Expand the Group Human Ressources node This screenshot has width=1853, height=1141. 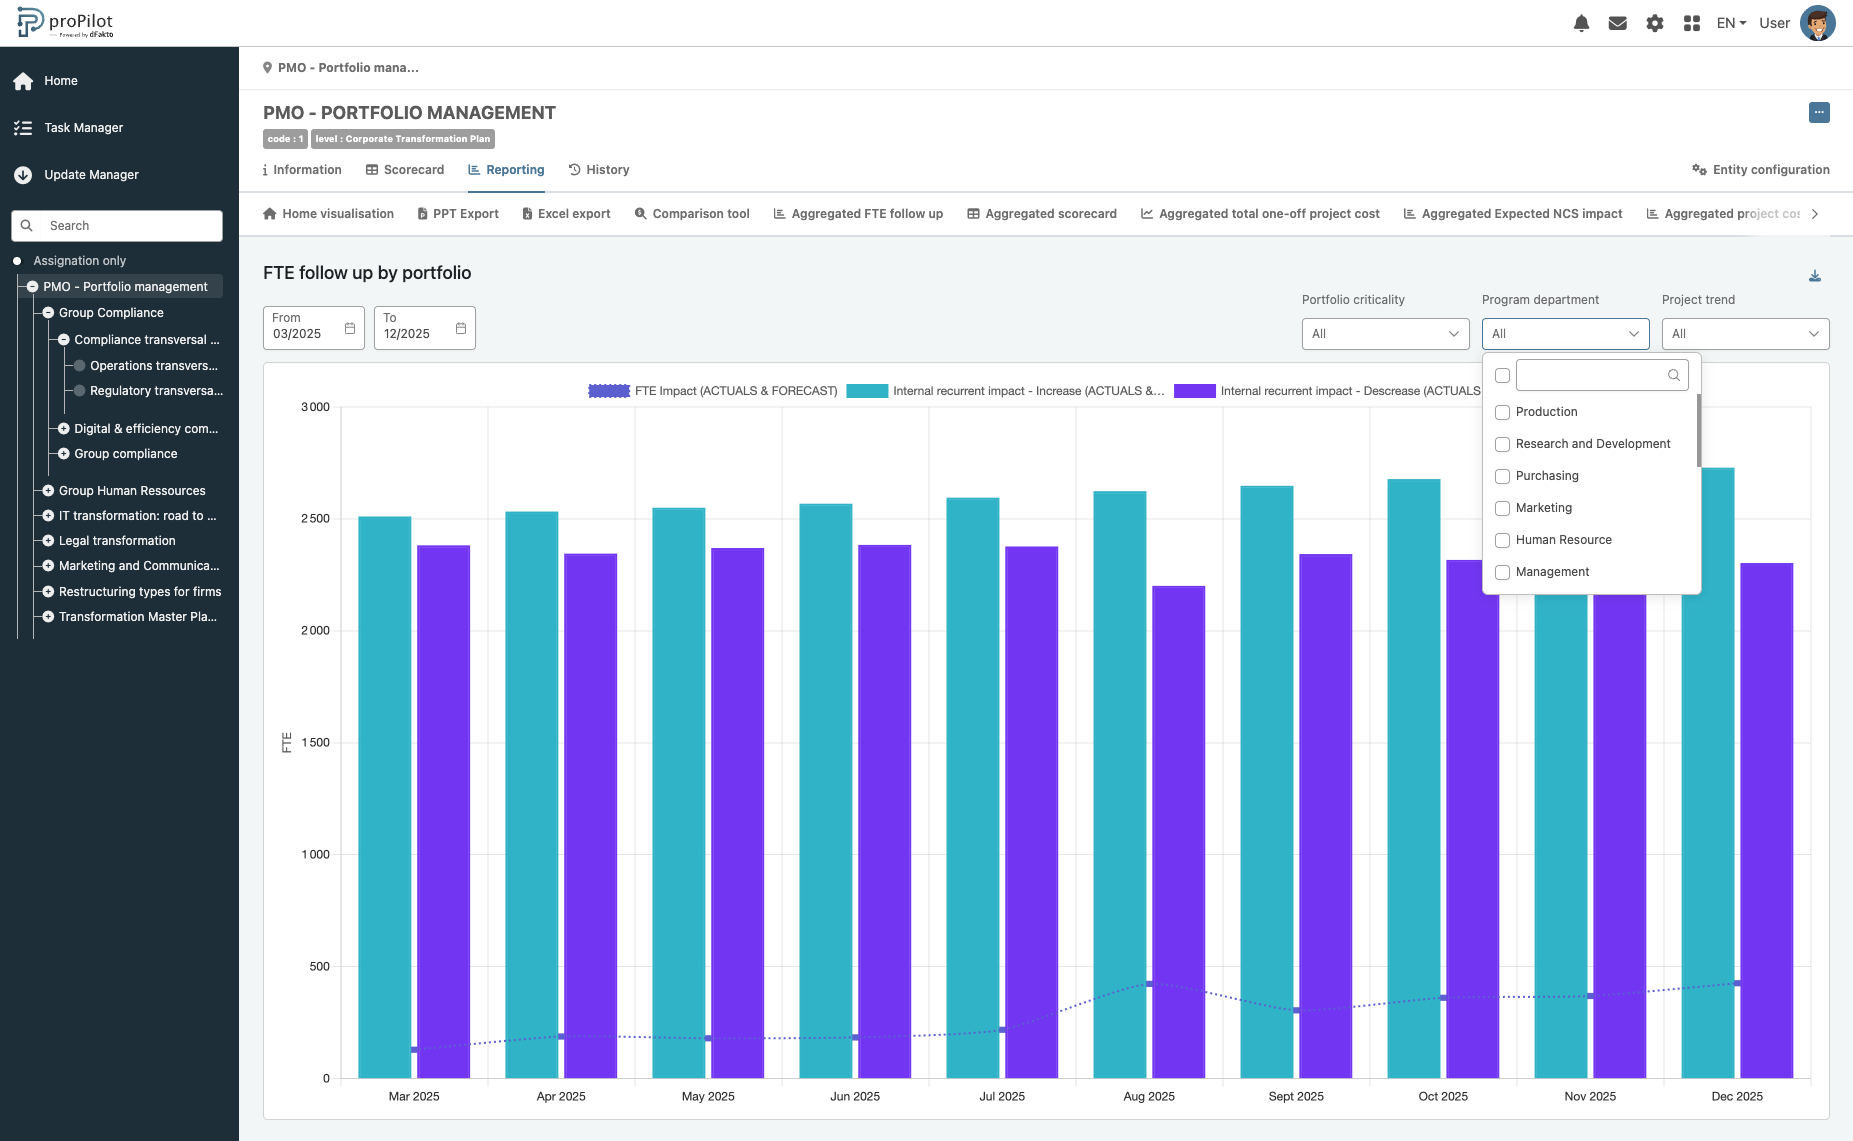pos(48,491)
